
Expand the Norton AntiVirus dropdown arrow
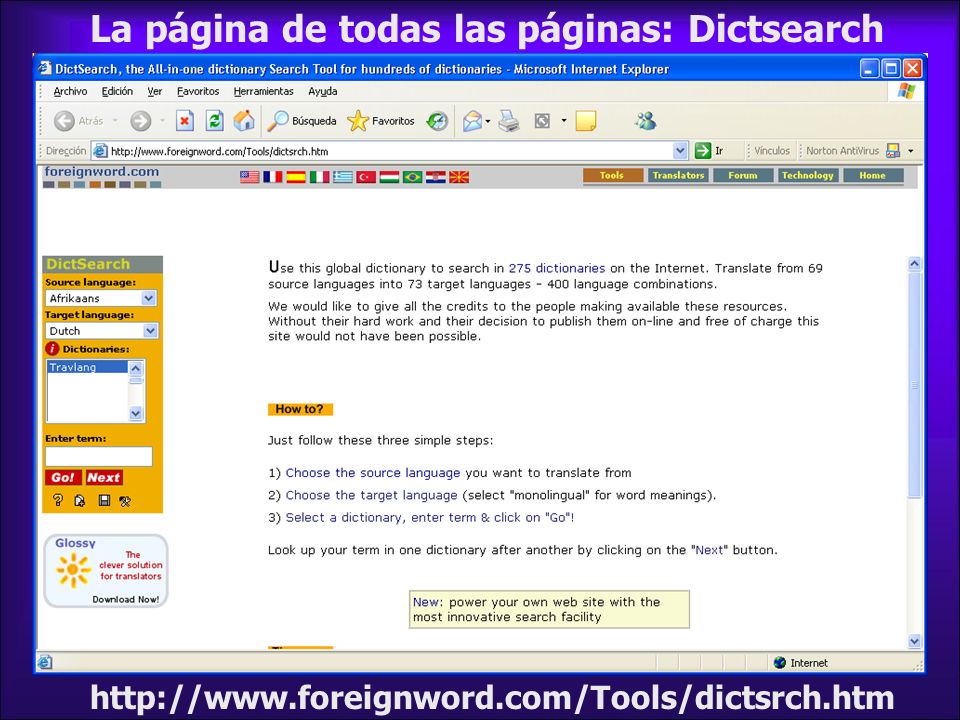pos(911,151)
